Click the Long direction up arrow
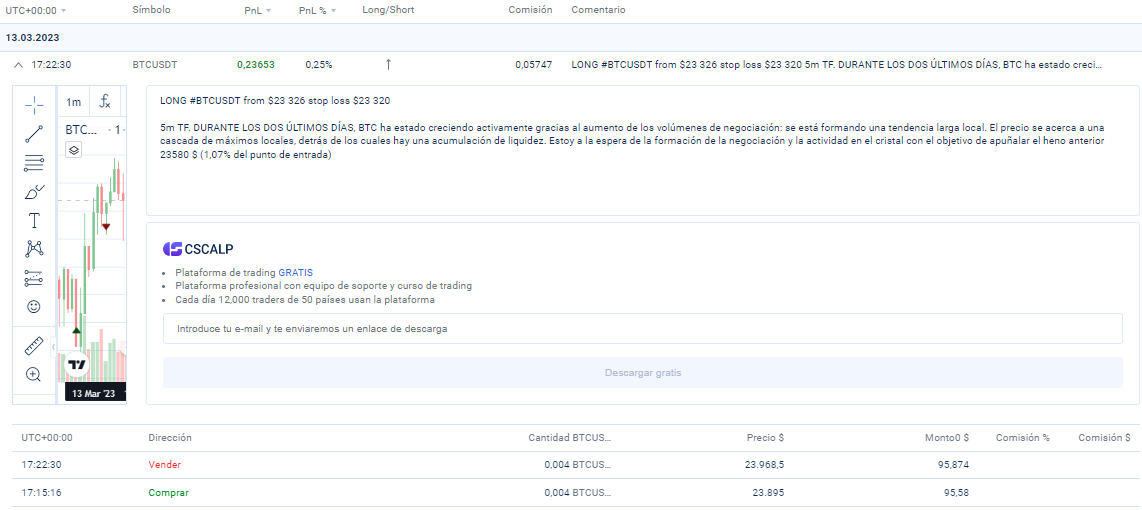Viewport: 1142px width, 510px height. pyautogui.click(x=388, y=65)
